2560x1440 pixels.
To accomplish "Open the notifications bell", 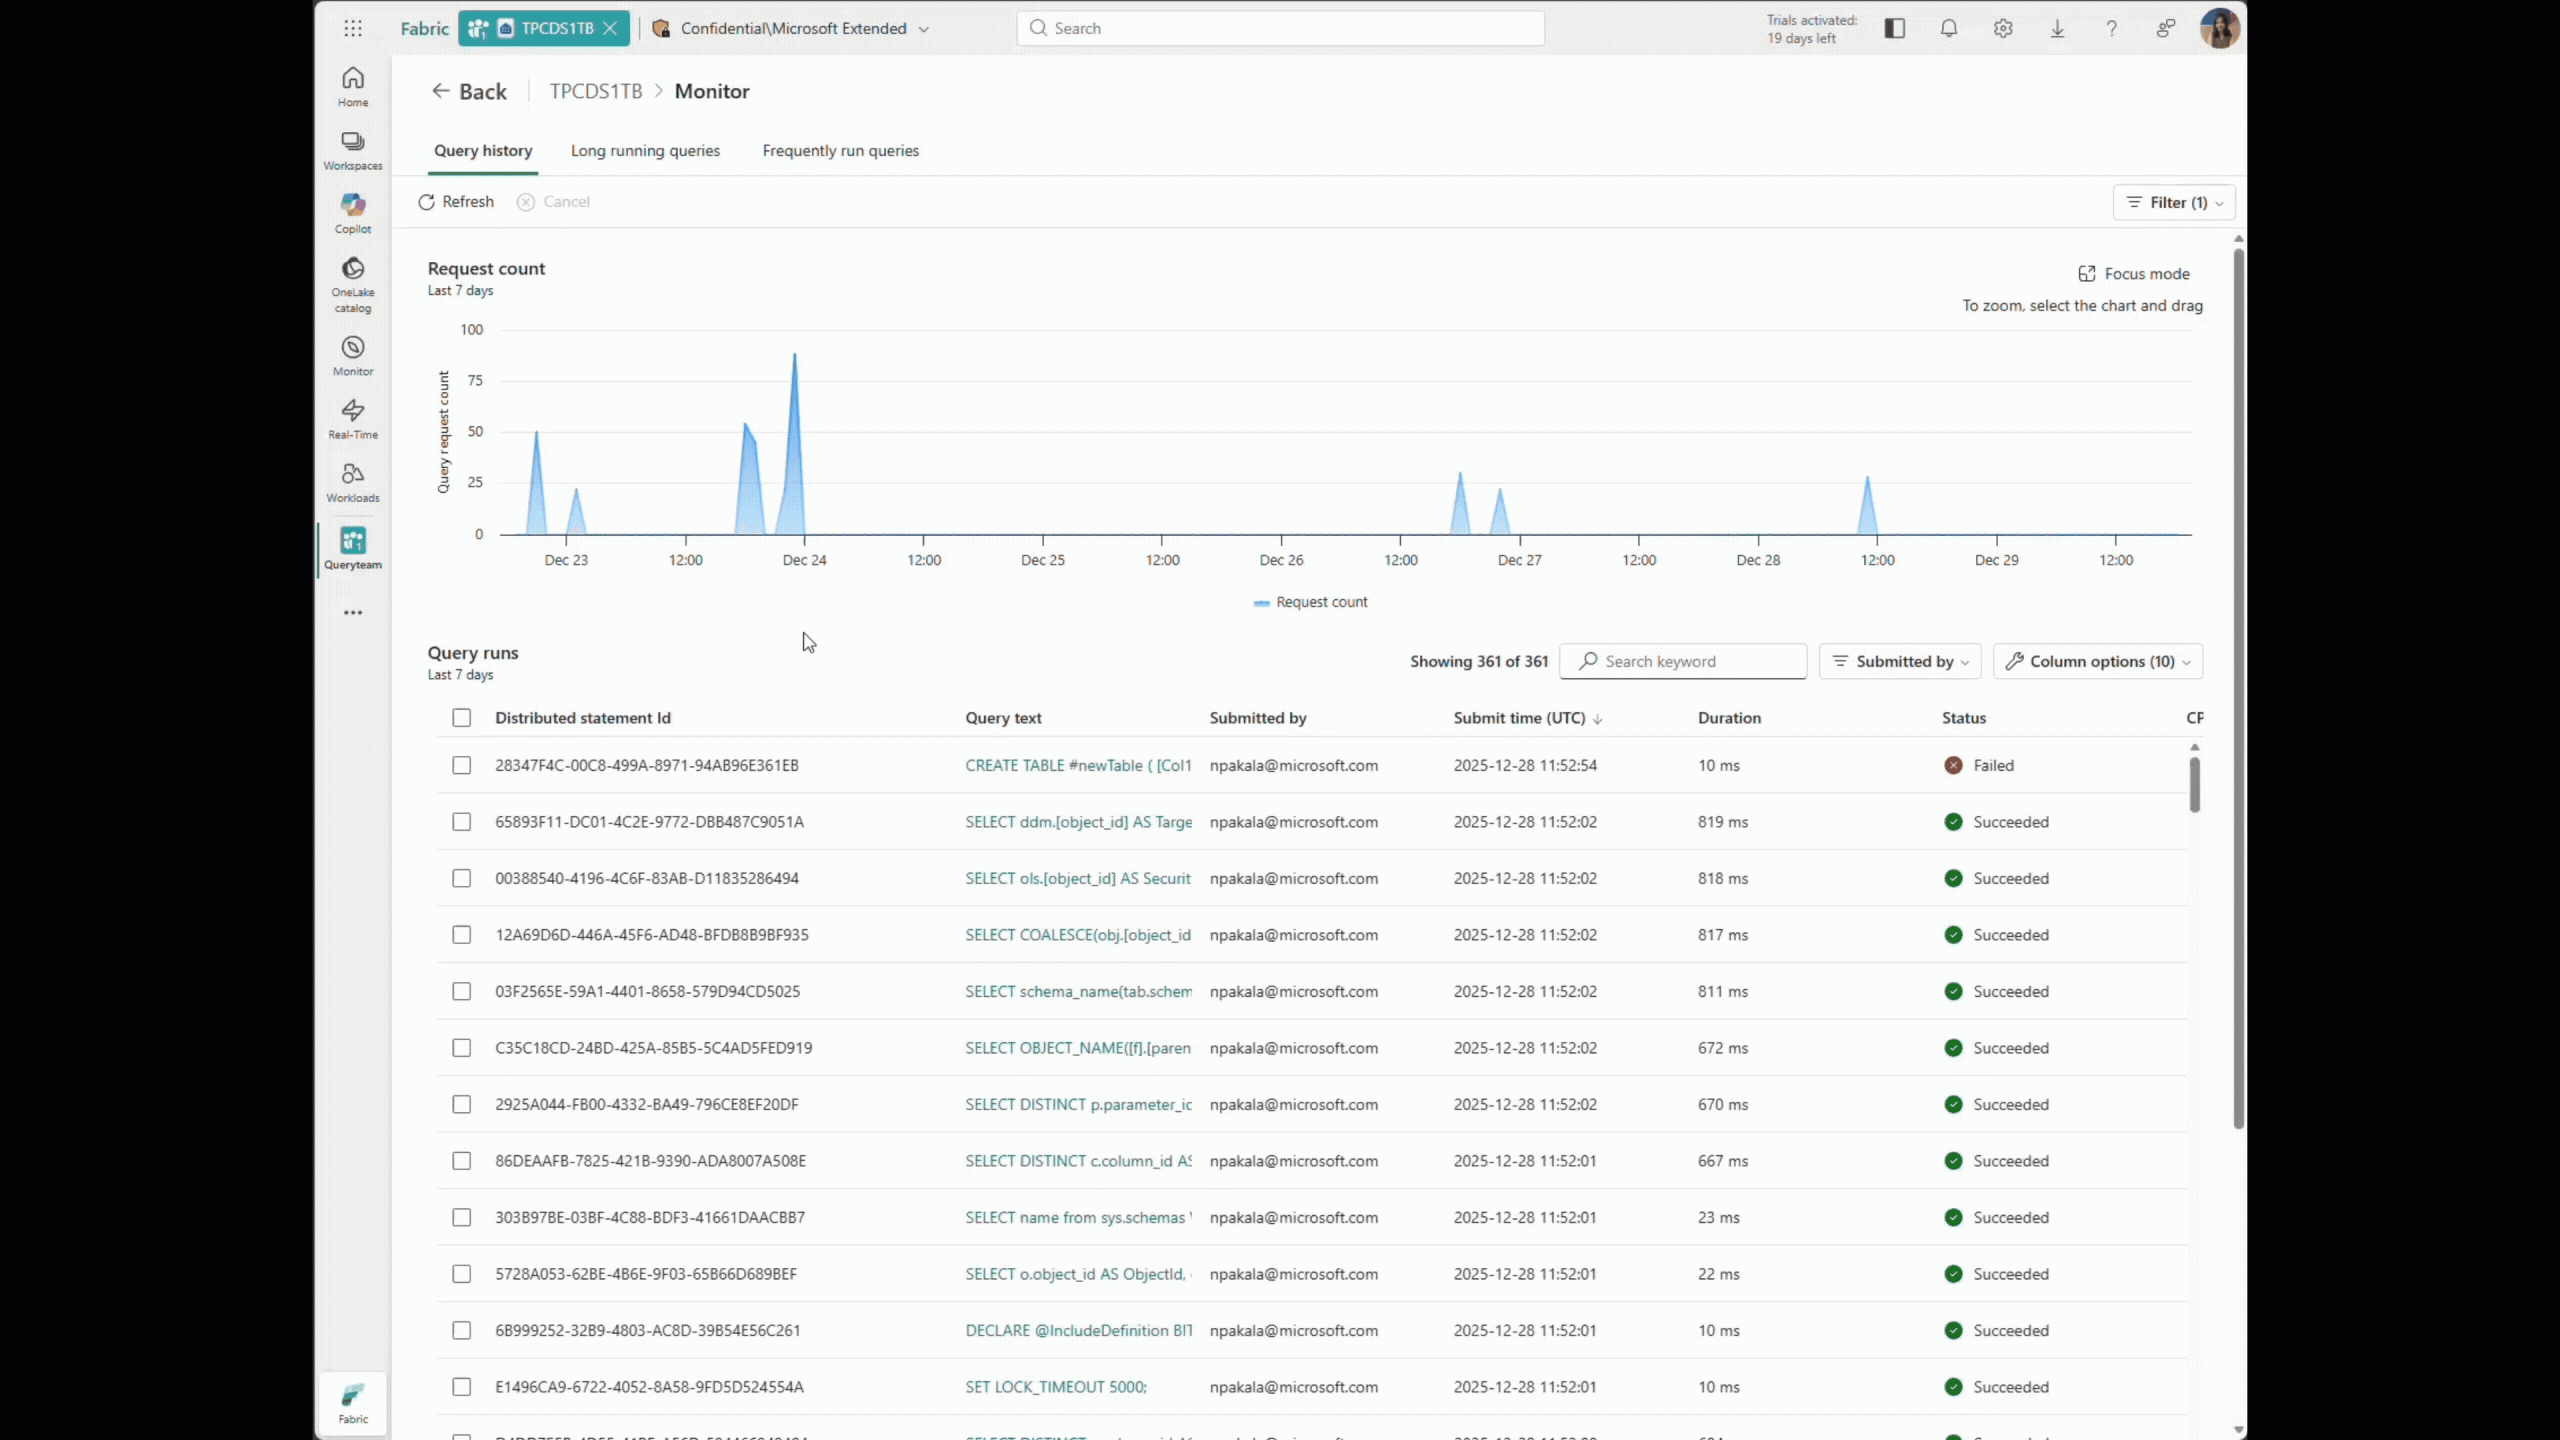I will (x=1948, y=28).
